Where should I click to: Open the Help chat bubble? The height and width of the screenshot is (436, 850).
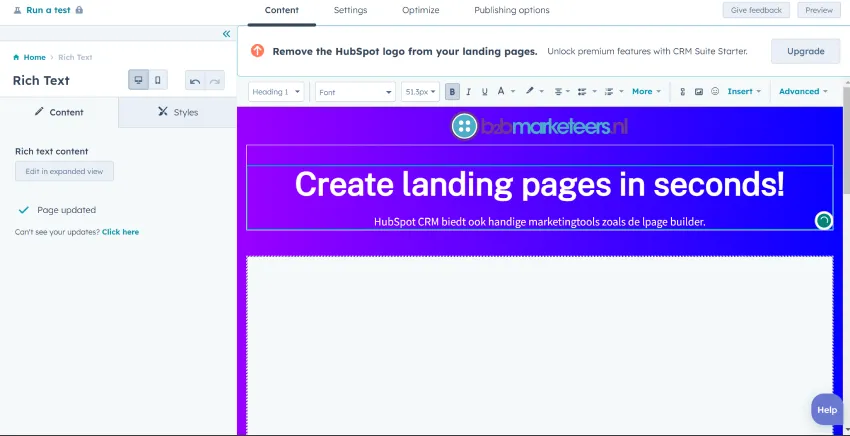point(827,409)
